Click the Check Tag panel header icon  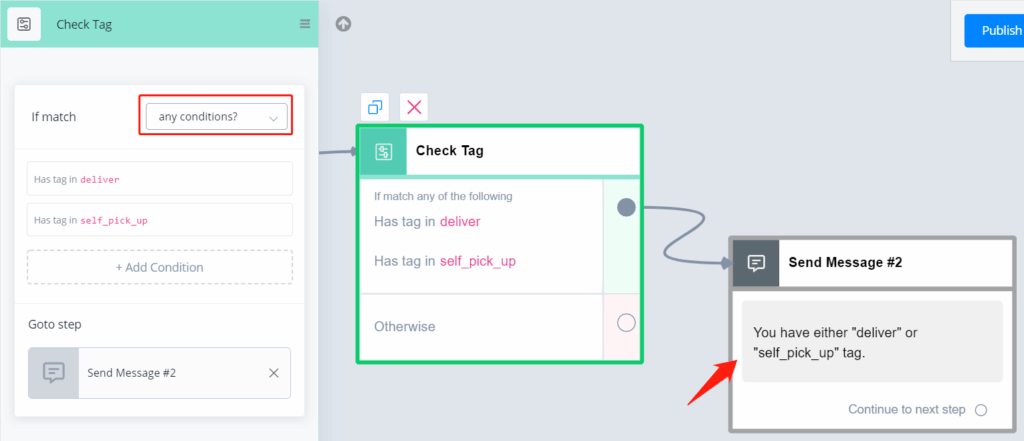pyautogui.click(x=24, y=25)
